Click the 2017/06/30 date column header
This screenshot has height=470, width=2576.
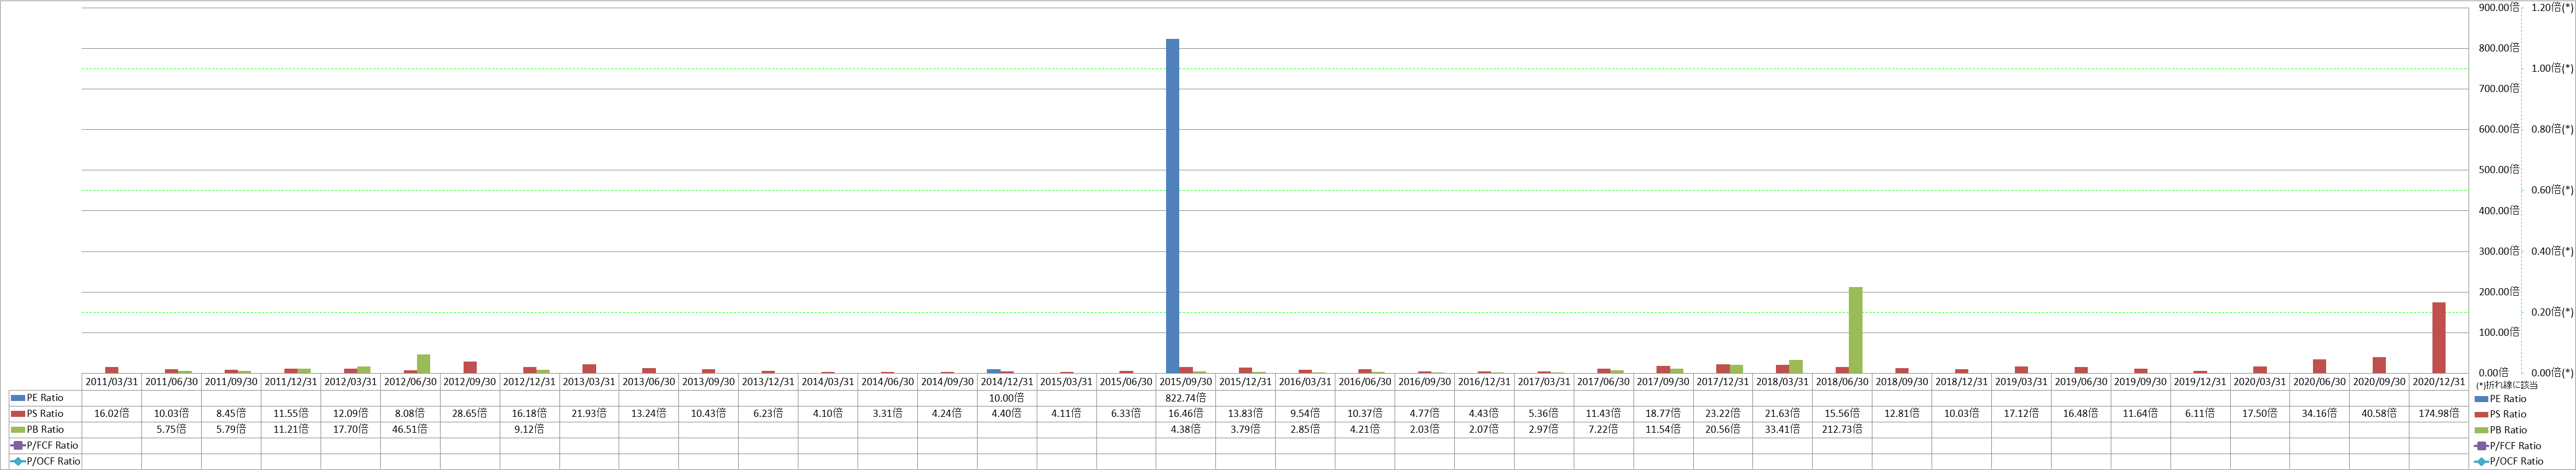pos(1604,382)
